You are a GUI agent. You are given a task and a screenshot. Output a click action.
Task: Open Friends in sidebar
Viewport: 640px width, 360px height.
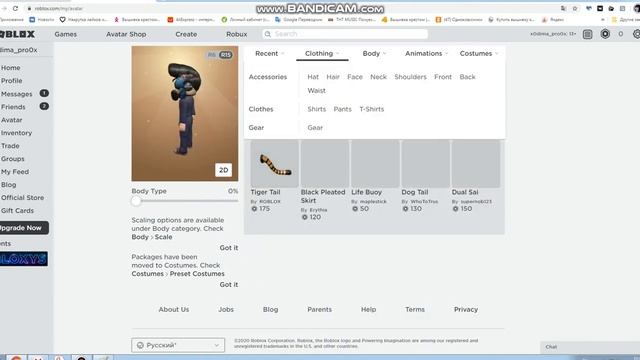tap(13, 107)
